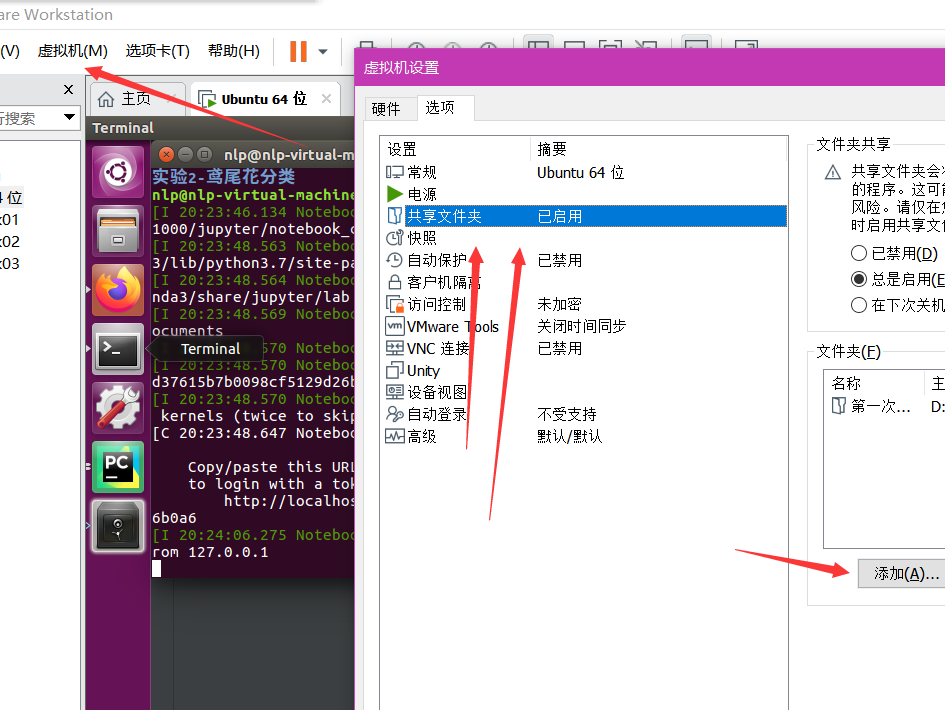Viewport: 945px width, 710px height.
Task: Open the 帮助(H) menu
Action: (234, 51)
